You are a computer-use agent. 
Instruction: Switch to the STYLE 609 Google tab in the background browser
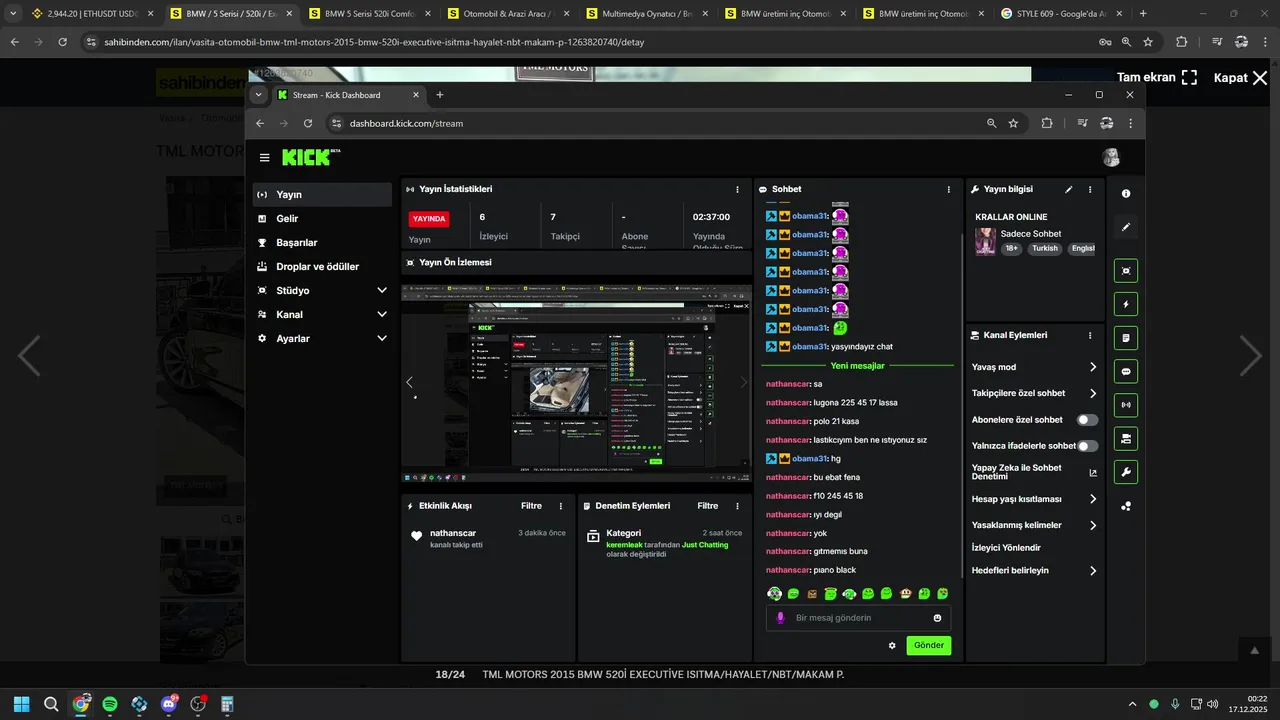(x=1062, y=14)
